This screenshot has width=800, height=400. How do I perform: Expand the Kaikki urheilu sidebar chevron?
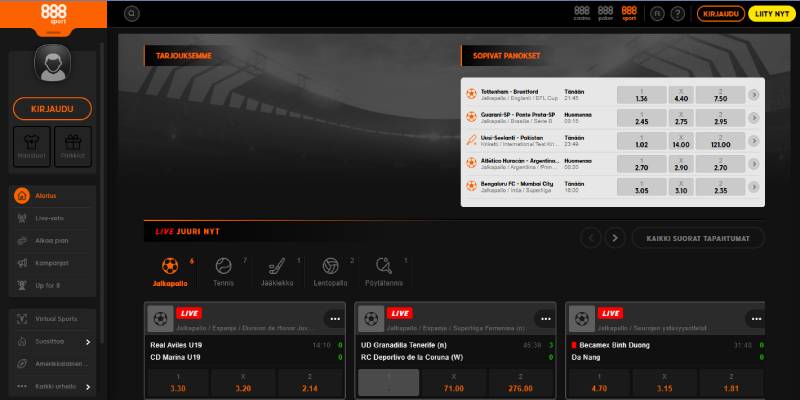tap(88, 386)
